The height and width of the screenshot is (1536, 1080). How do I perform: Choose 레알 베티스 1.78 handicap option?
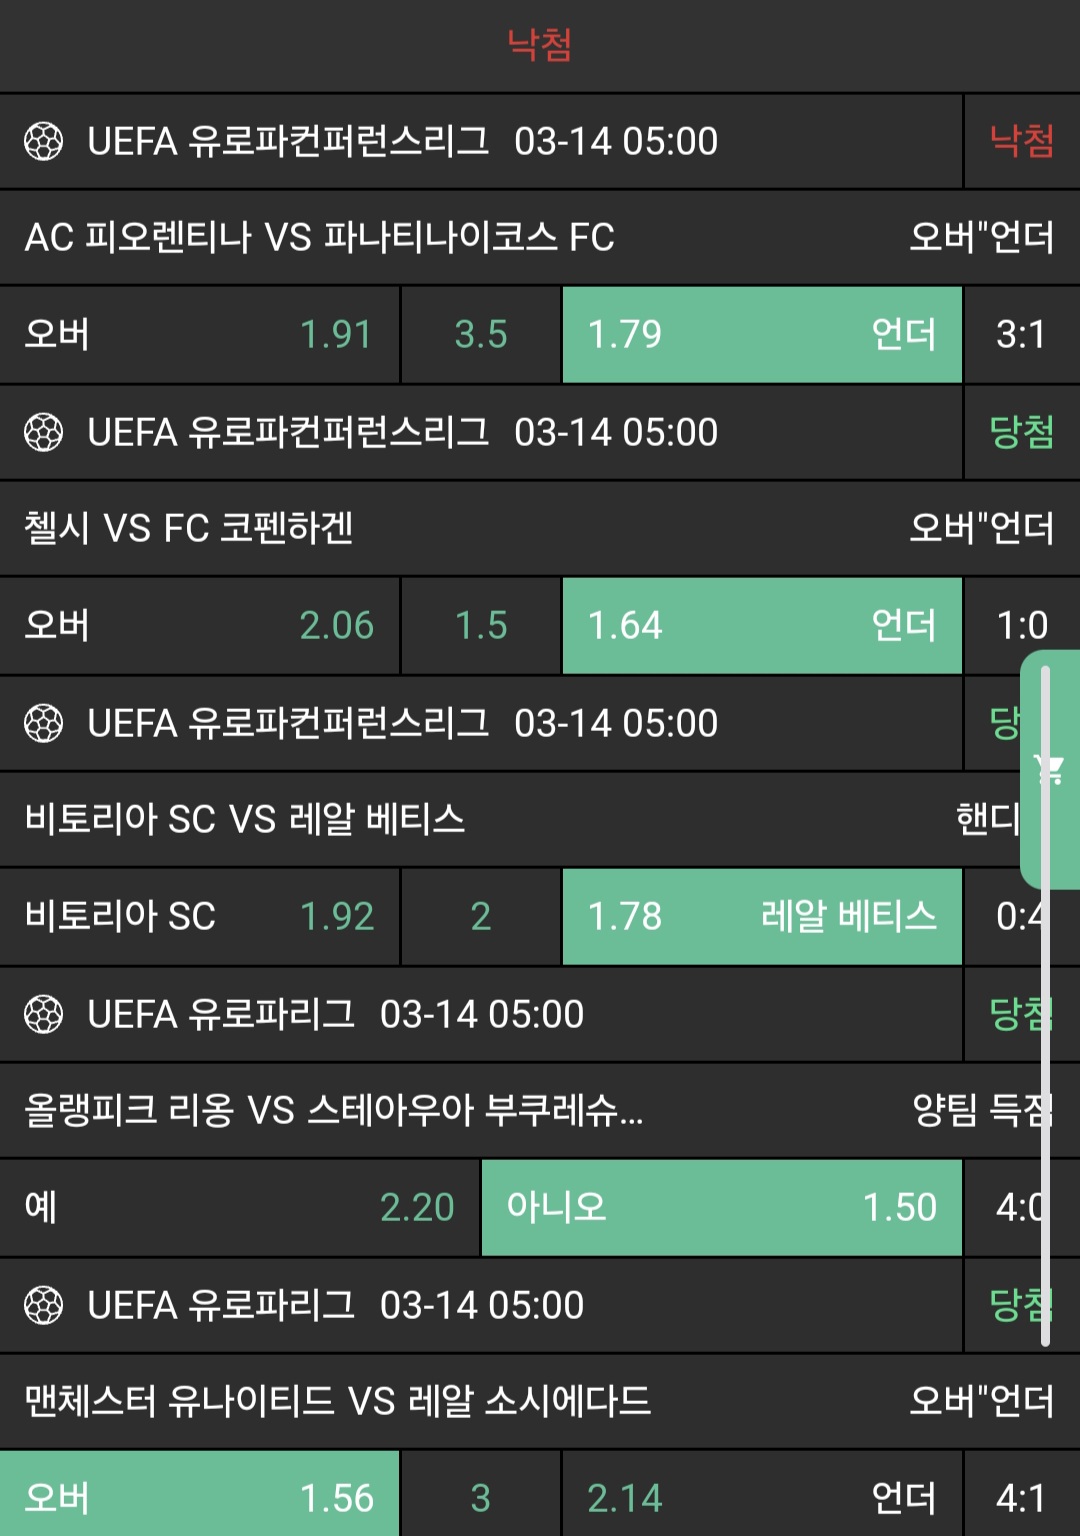(762, 917)
